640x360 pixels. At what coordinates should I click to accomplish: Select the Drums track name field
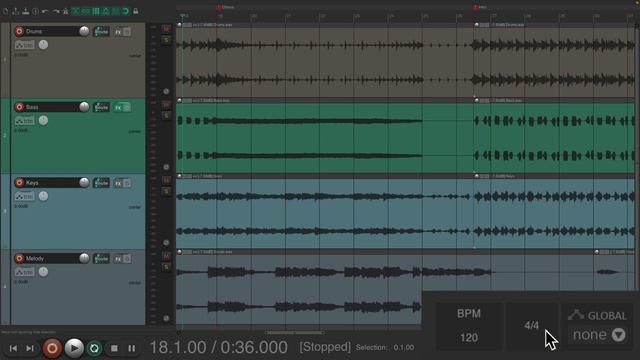pyautogui.click(x=51, y=31)
